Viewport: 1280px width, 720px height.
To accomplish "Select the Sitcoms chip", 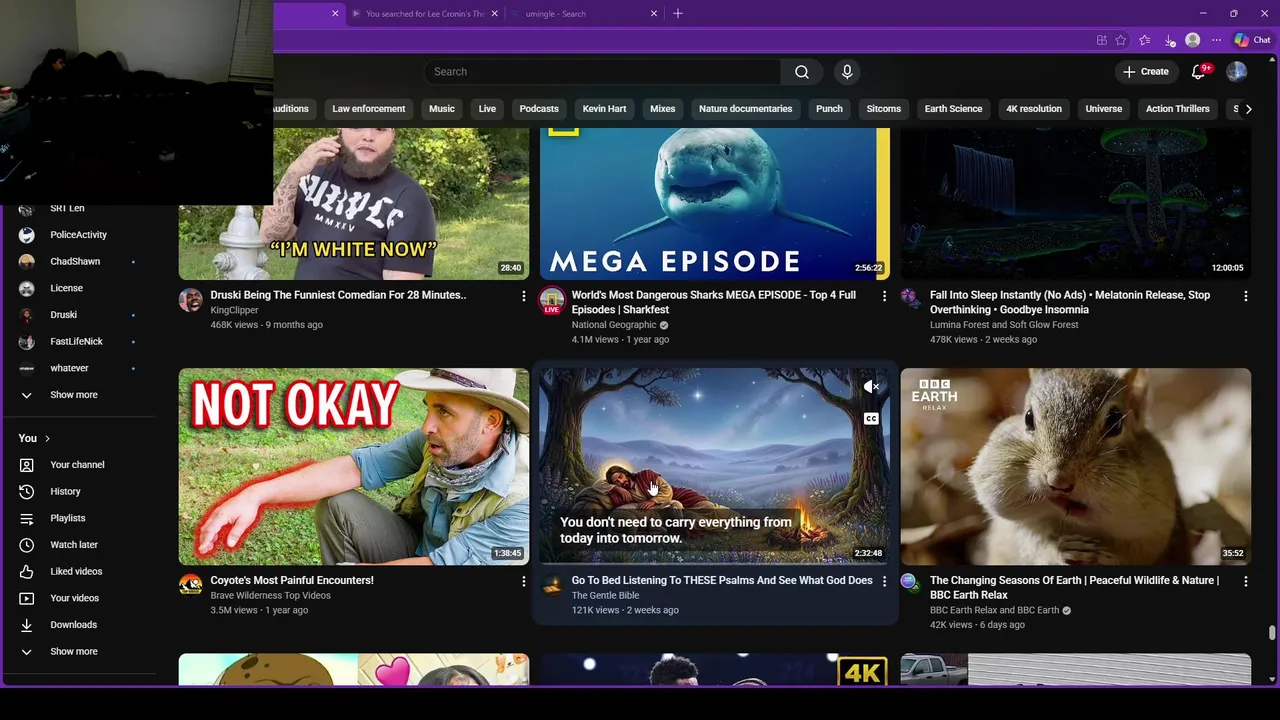I will (884, 109).
